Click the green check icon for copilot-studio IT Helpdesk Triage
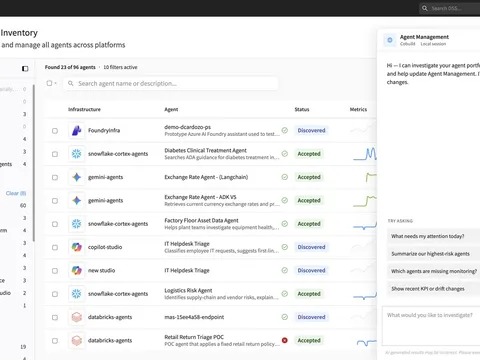The height and width of the screenshot is (360, 480). pyautogui.click(x=285, y=247)
